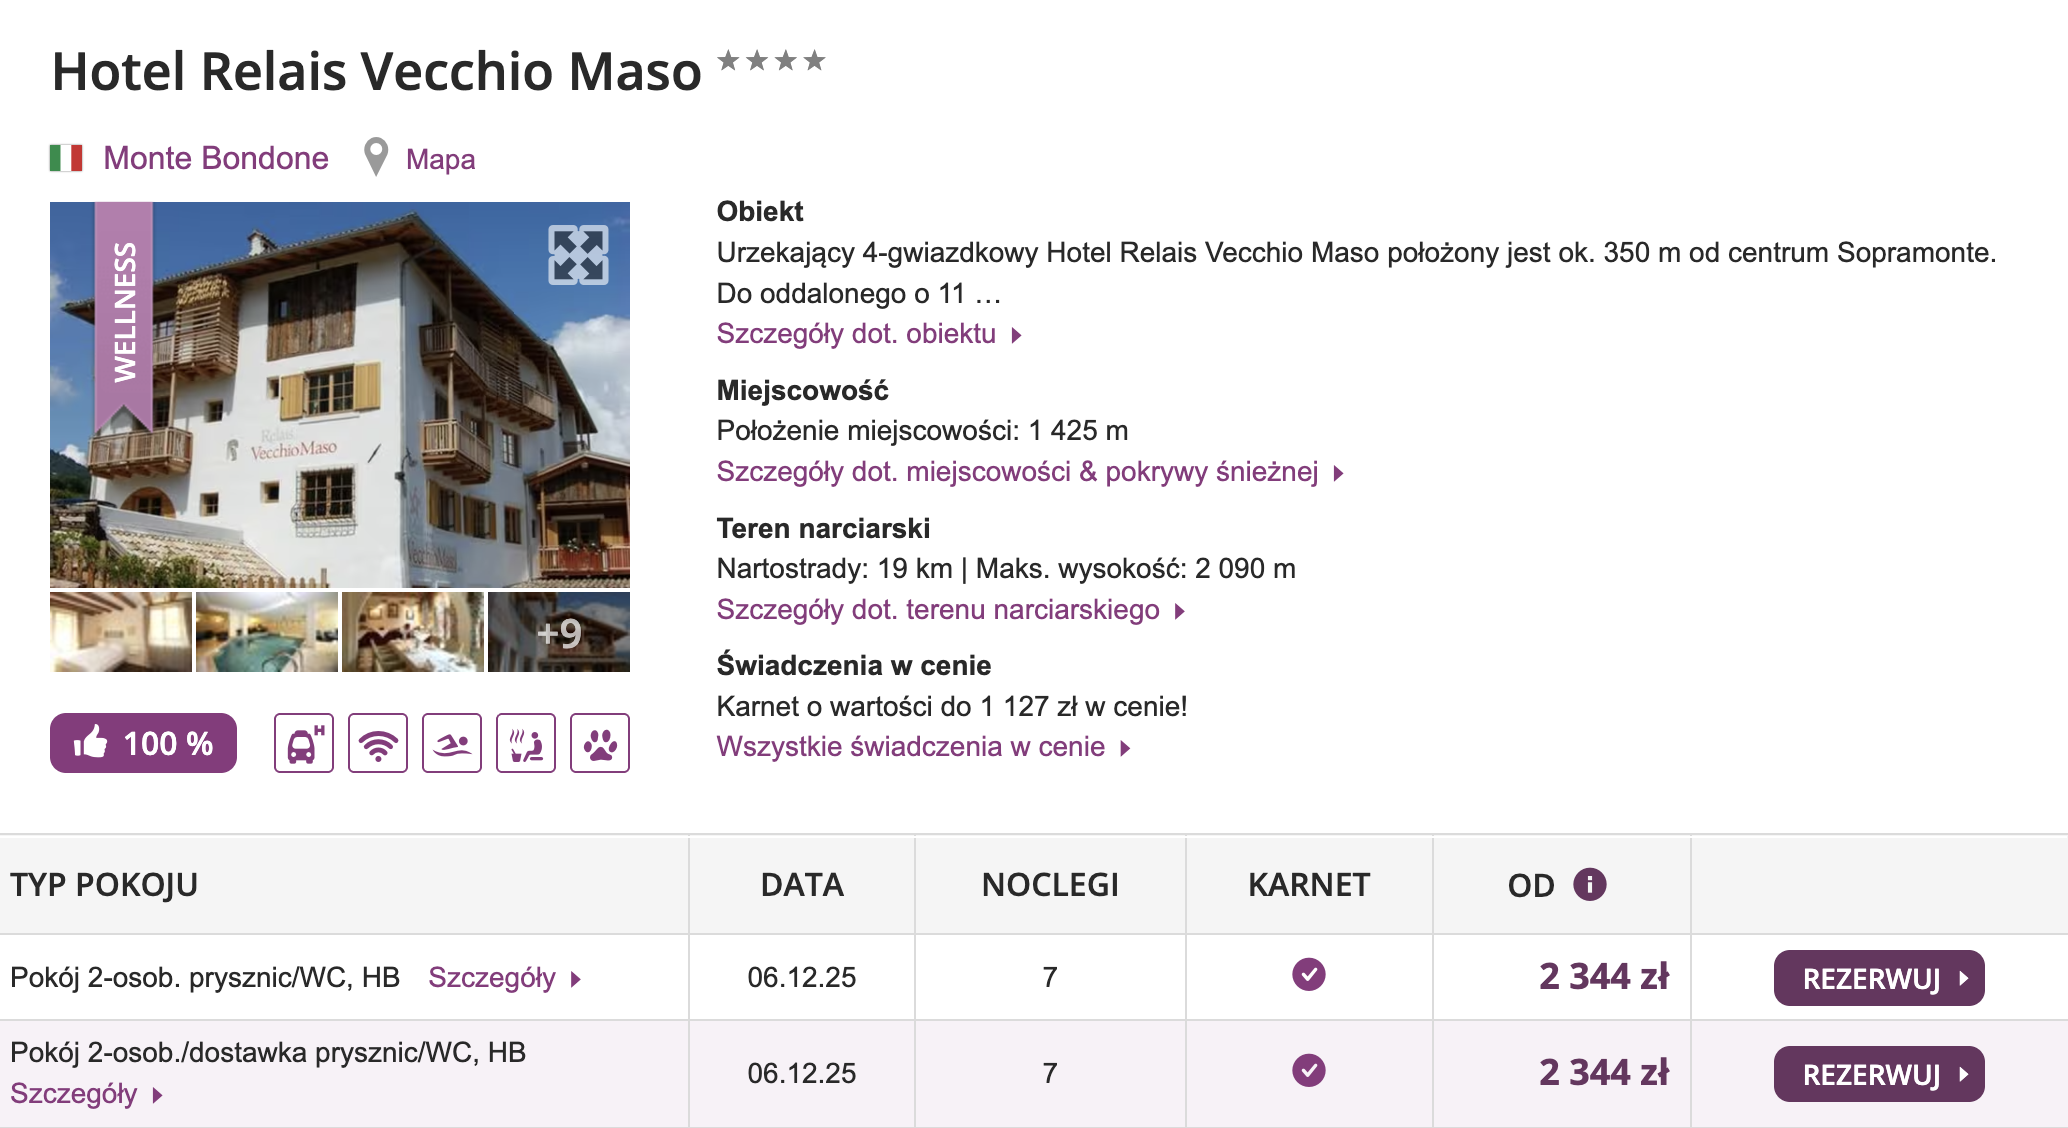
Task: Expand hotel photo with fullscreen icon
Action: point(578,255)
